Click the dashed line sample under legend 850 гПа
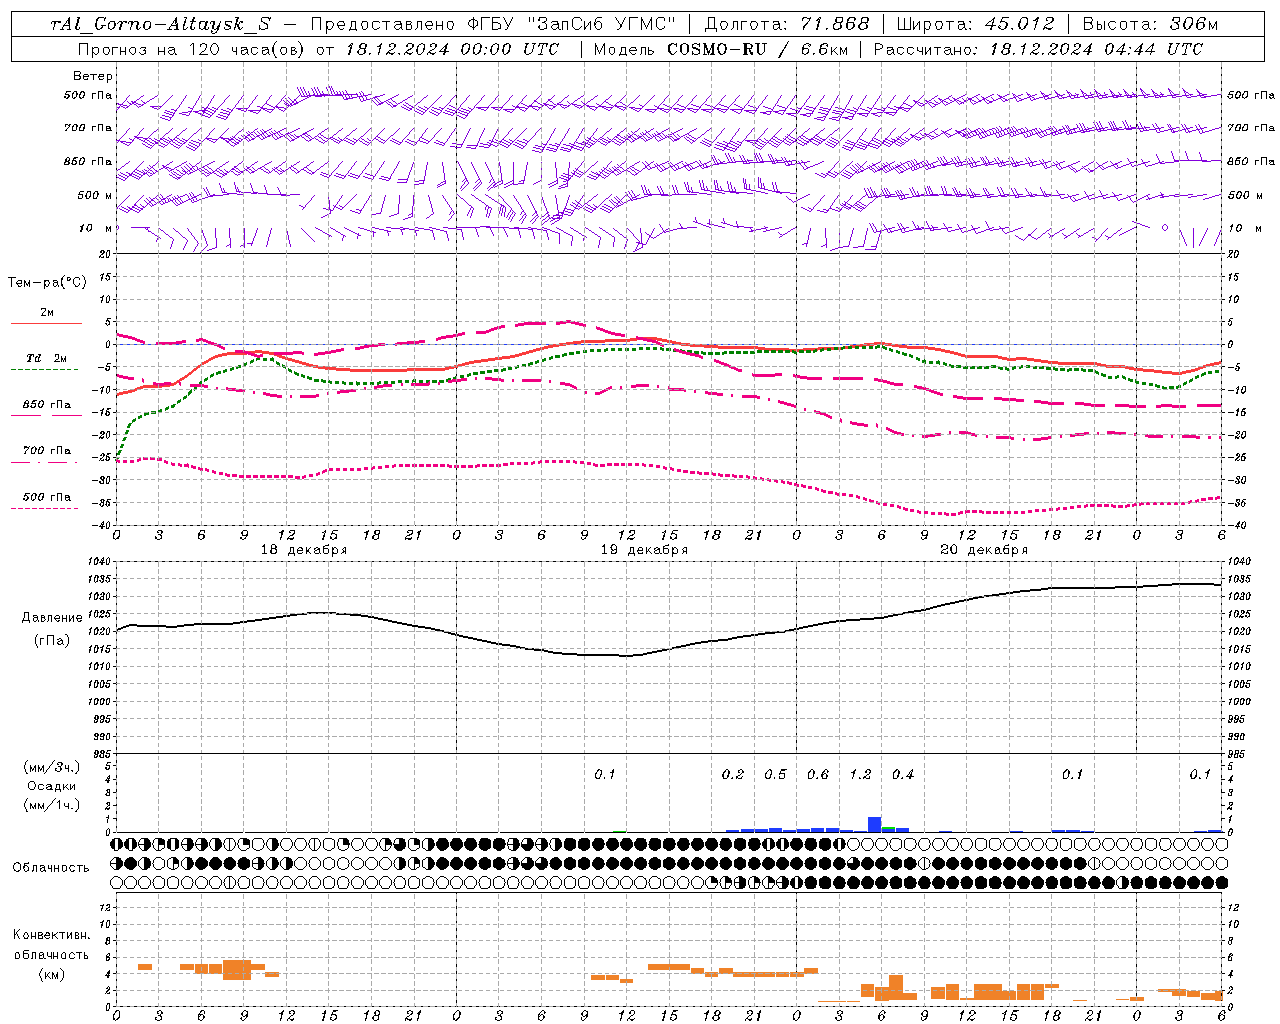This screenshot has height=1024, width=1280. [45, 416]
